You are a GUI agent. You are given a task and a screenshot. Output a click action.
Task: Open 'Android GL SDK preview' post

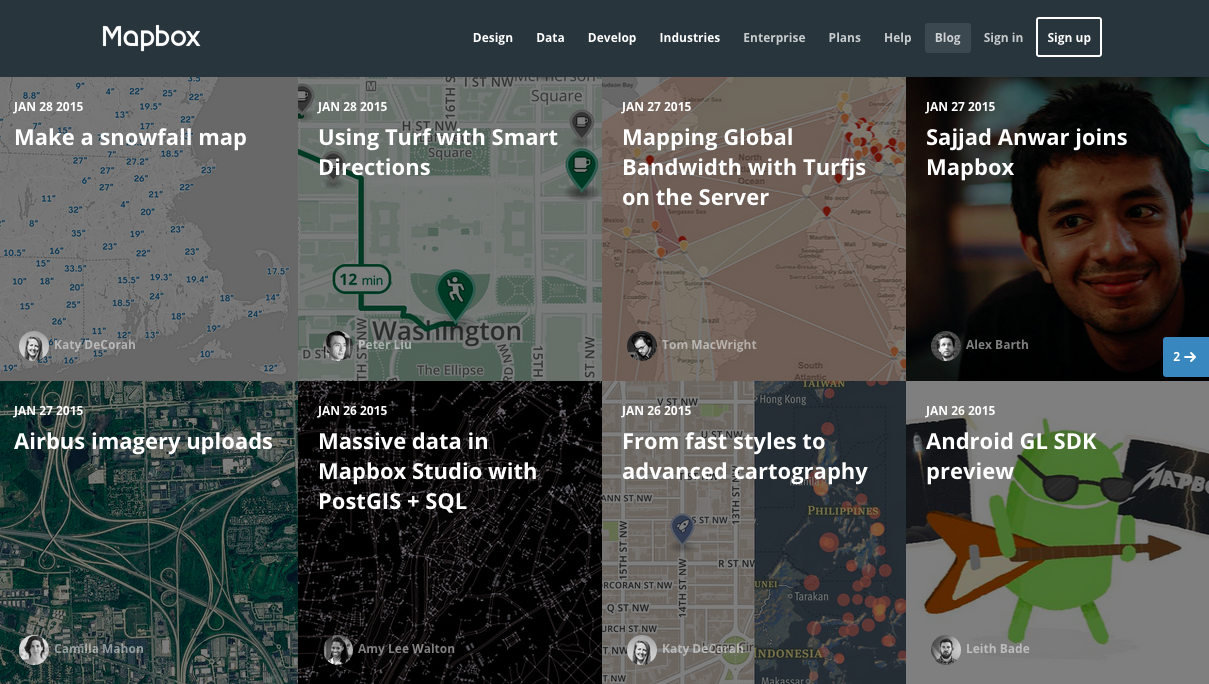click(1012, 456)
